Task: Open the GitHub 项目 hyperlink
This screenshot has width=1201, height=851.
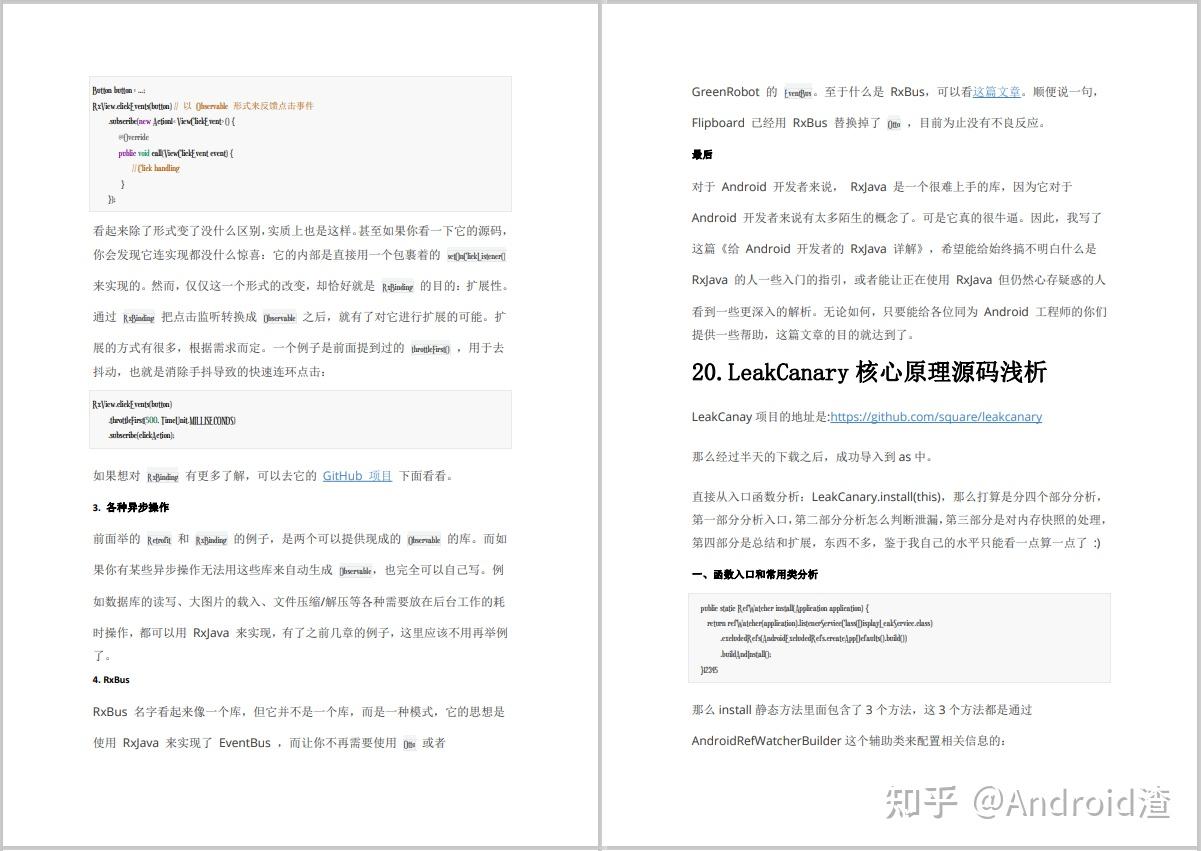Action: tap(356, 476)
